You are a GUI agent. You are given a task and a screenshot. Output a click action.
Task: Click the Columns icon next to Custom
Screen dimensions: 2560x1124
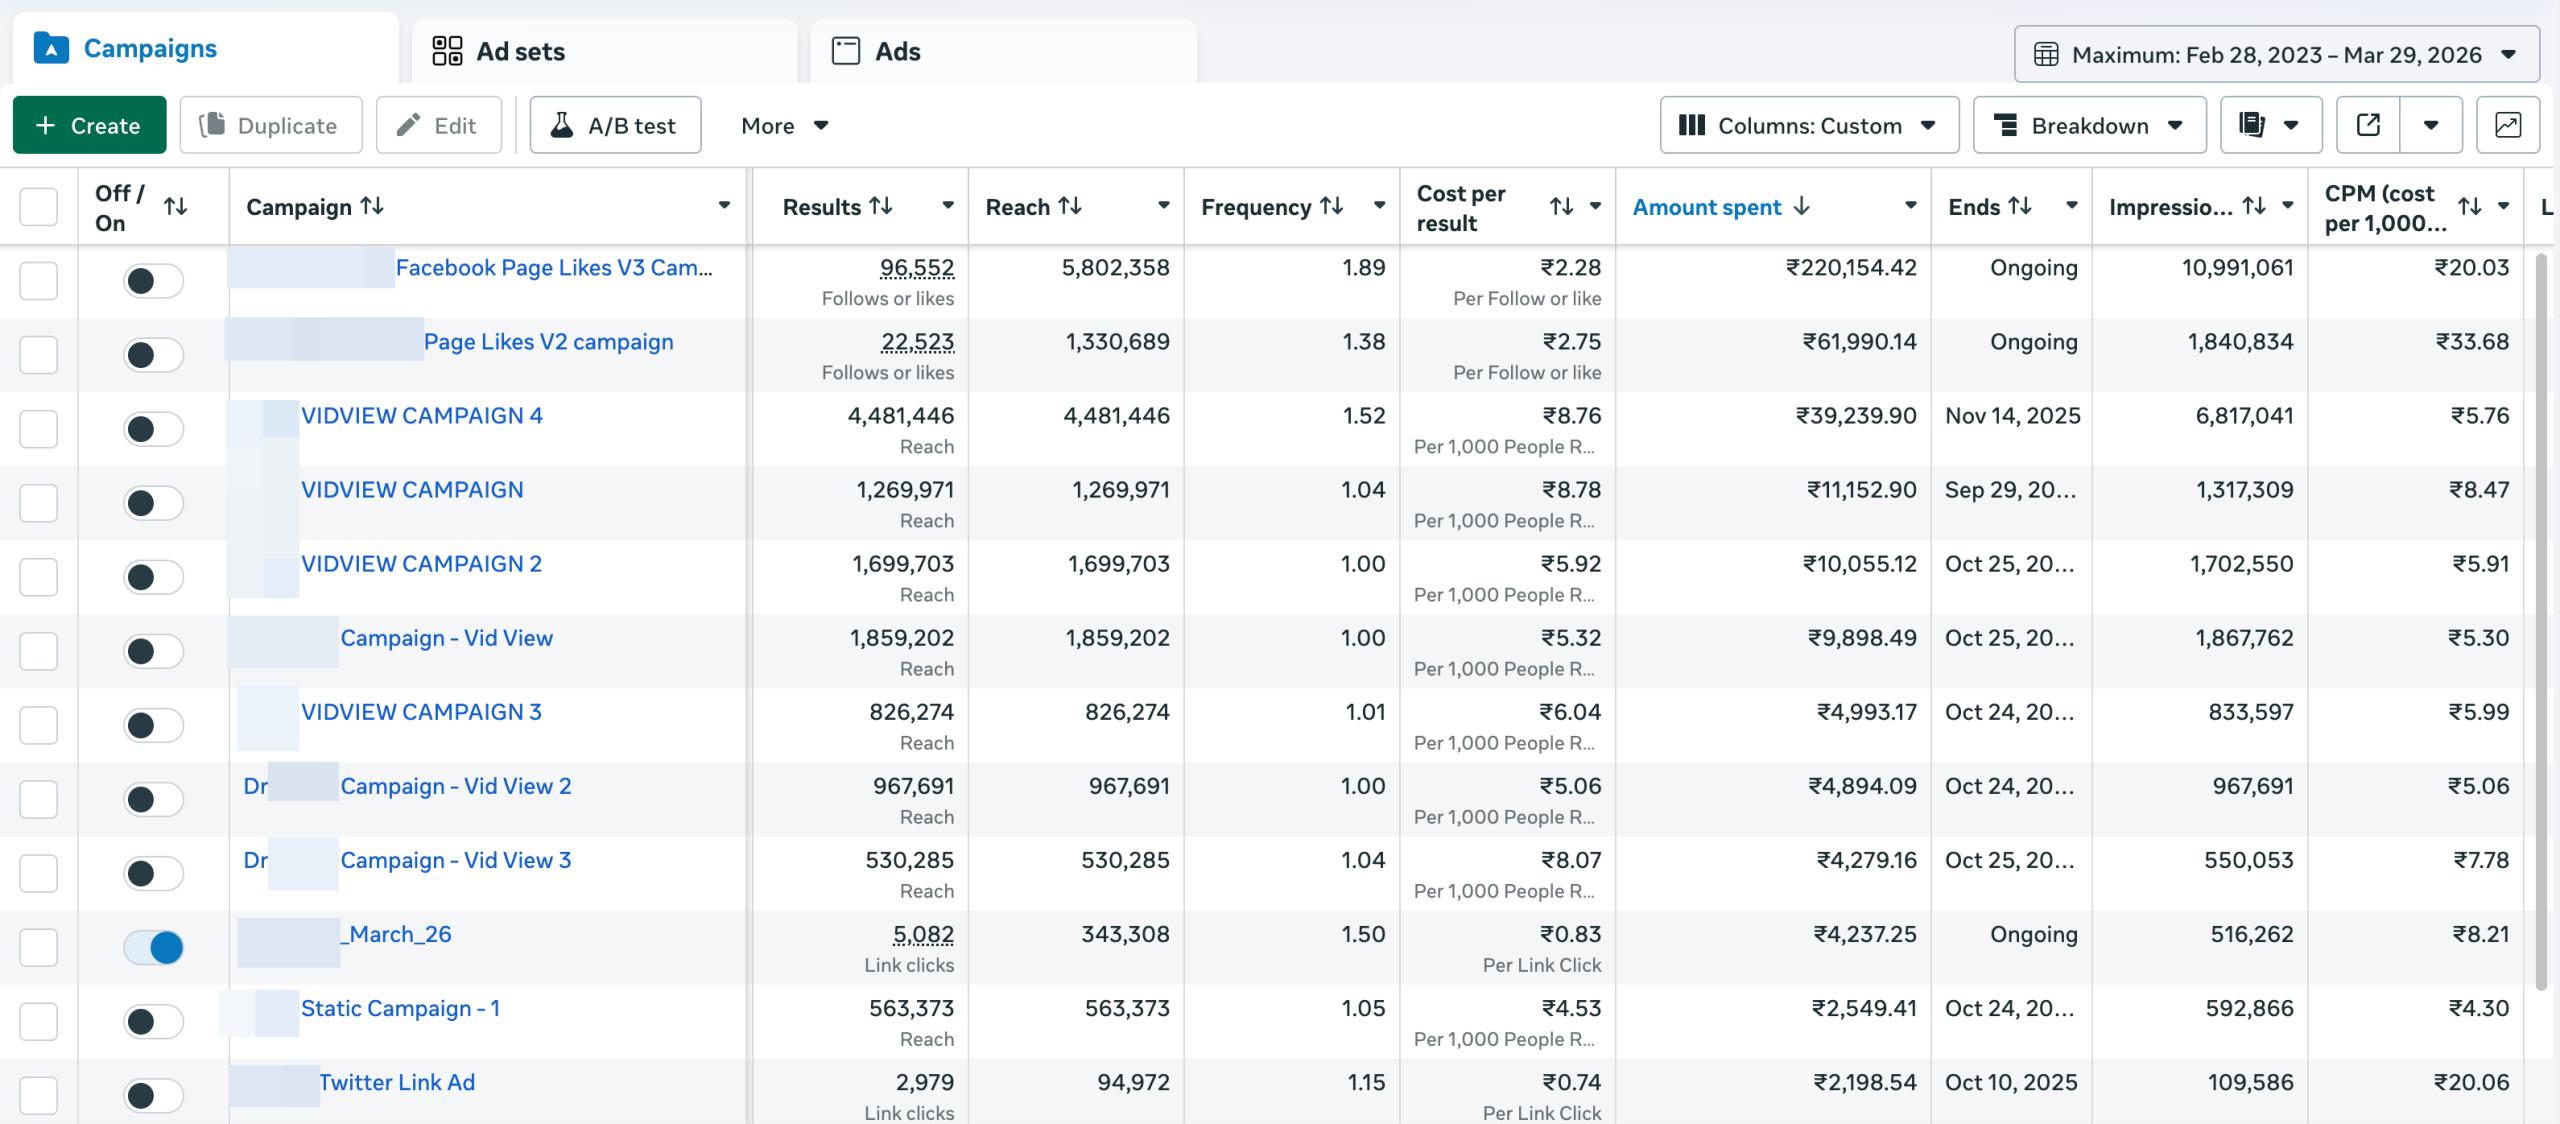1693,124
